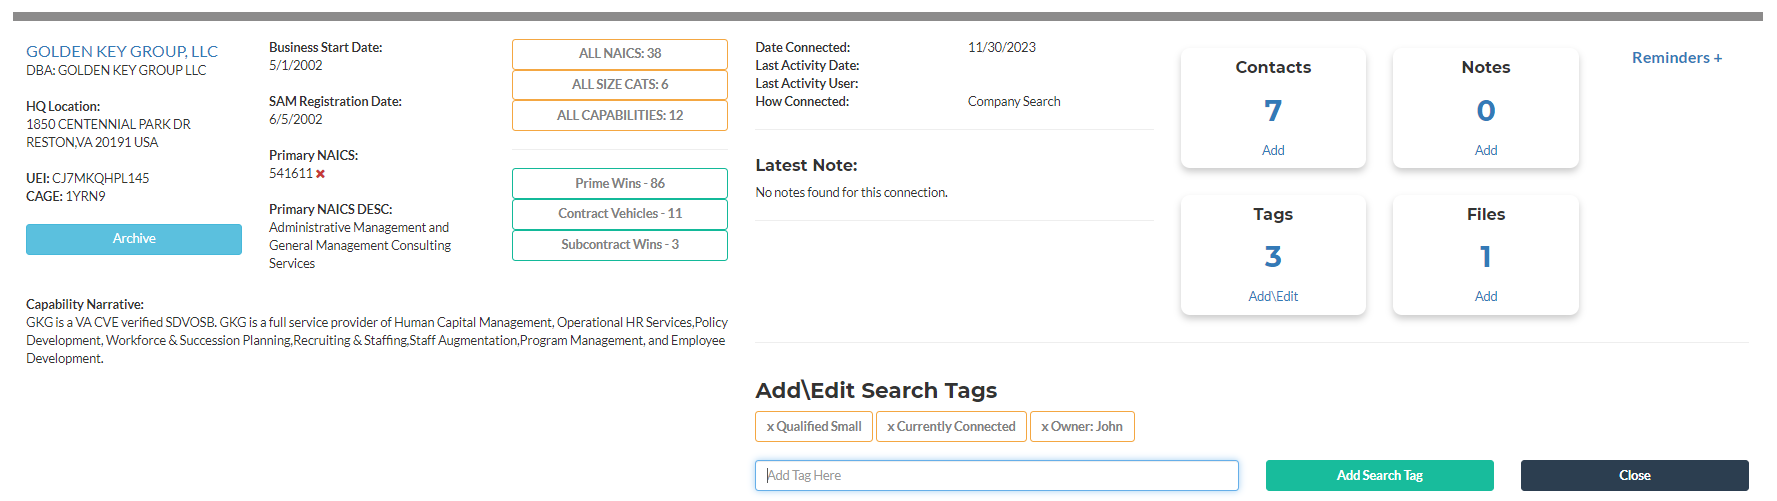Open GOLDEN KEY GROUP, LLC company link

[x=122, y=51]
